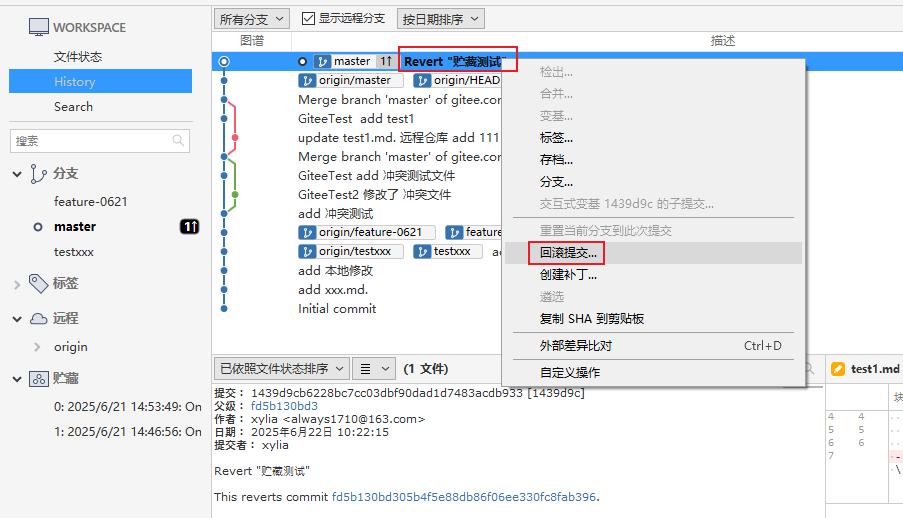Expand the origin remote node
Image resolution: width=903 pixels, height=518 pixels.
pos(38,347)
